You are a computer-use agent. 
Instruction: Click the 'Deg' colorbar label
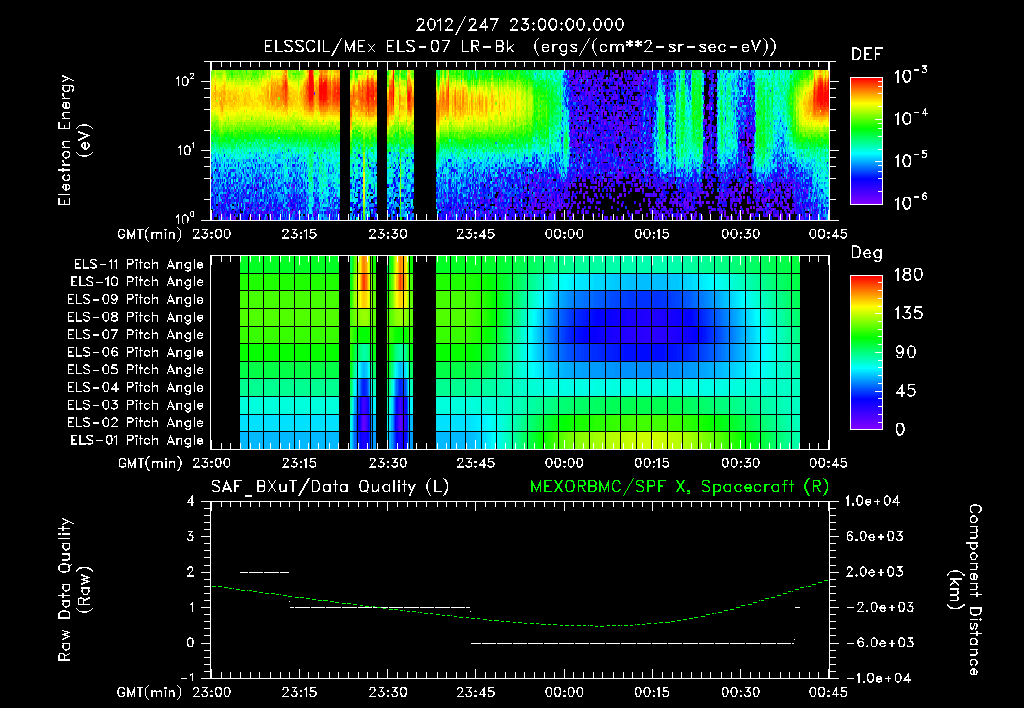[x=867, y=253]
